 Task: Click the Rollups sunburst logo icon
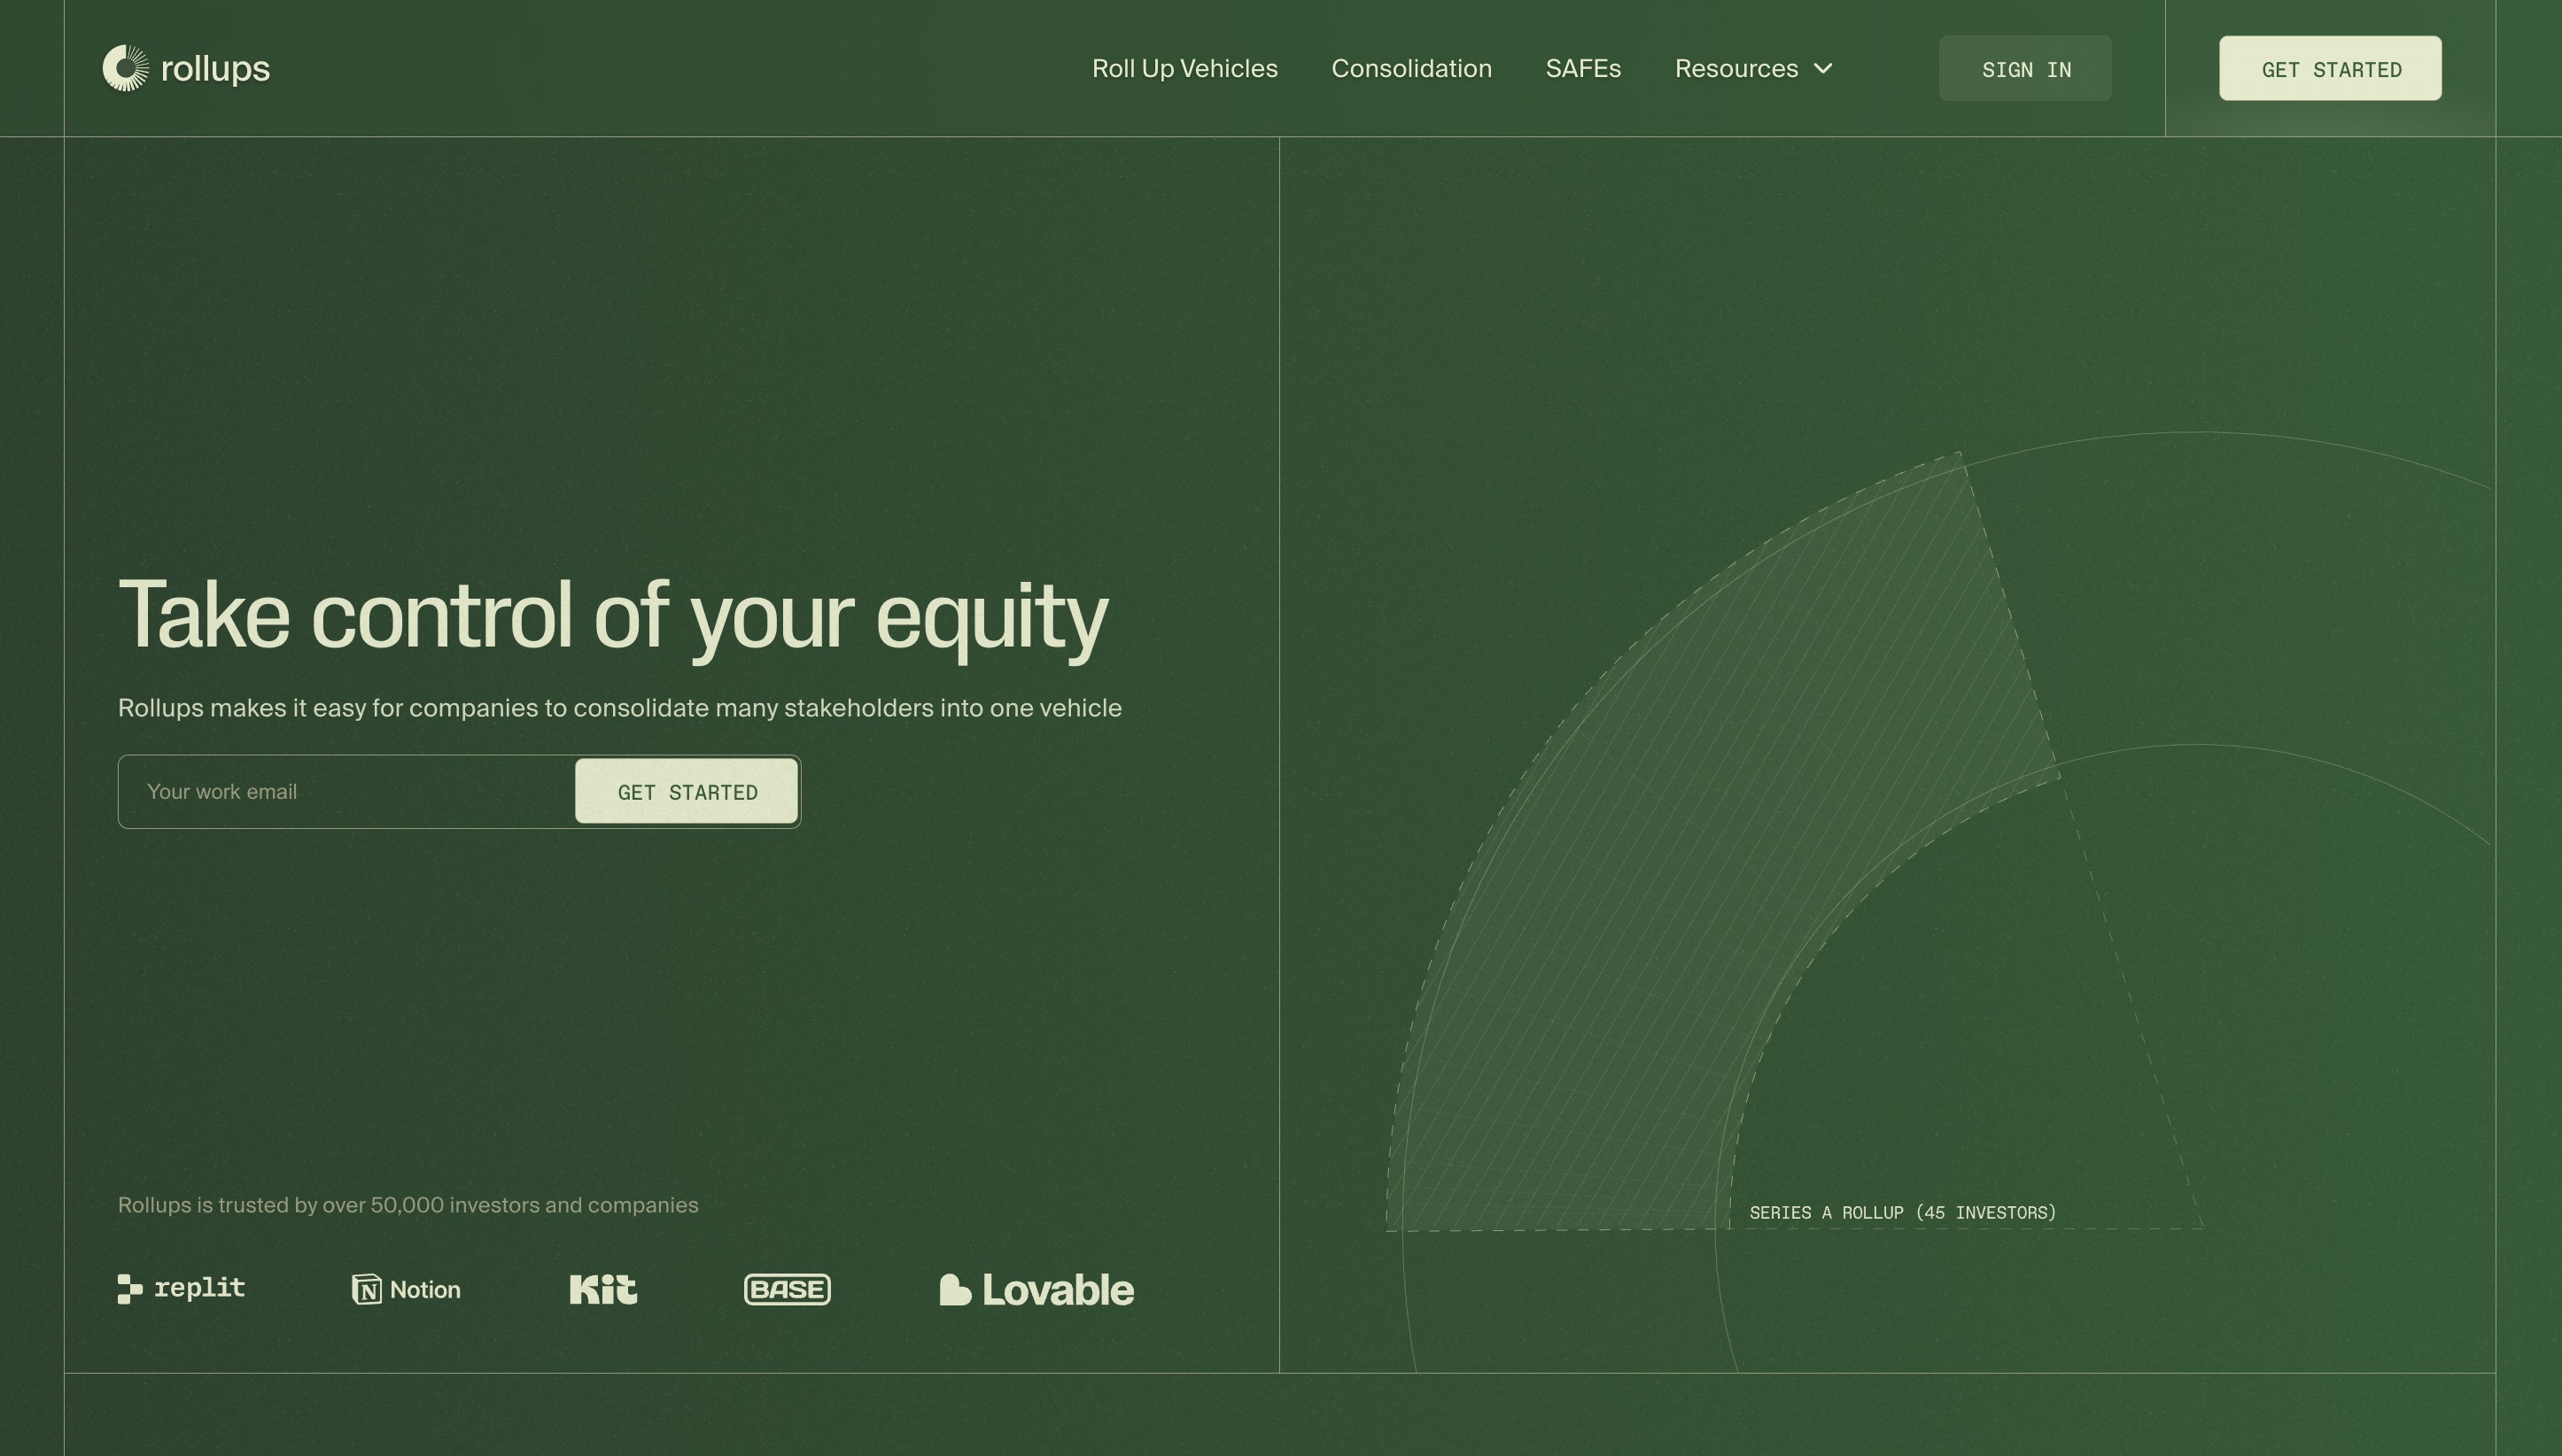[125, 68]
